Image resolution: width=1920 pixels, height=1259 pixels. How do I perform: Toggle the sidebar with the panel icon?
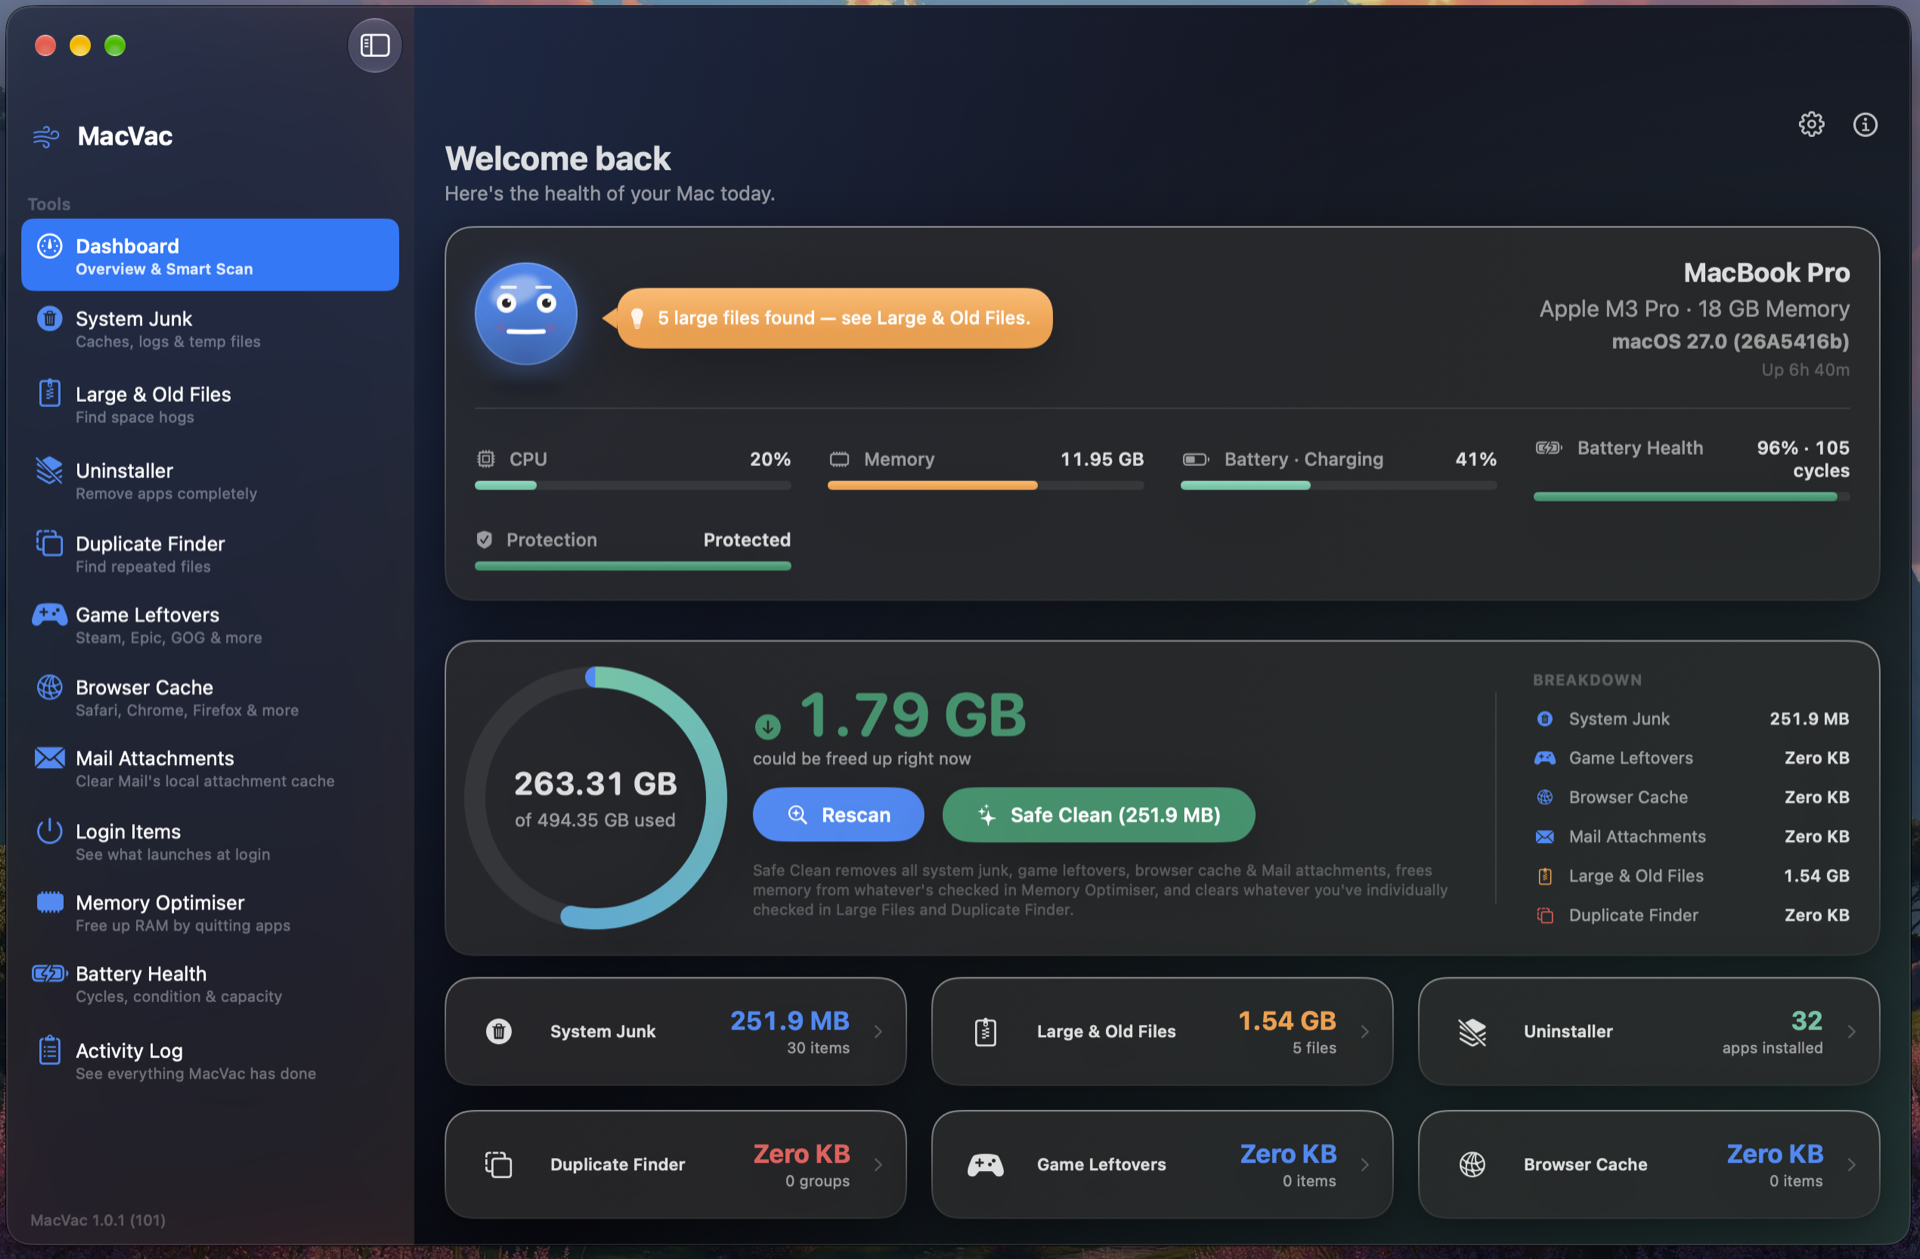[375, 45]
